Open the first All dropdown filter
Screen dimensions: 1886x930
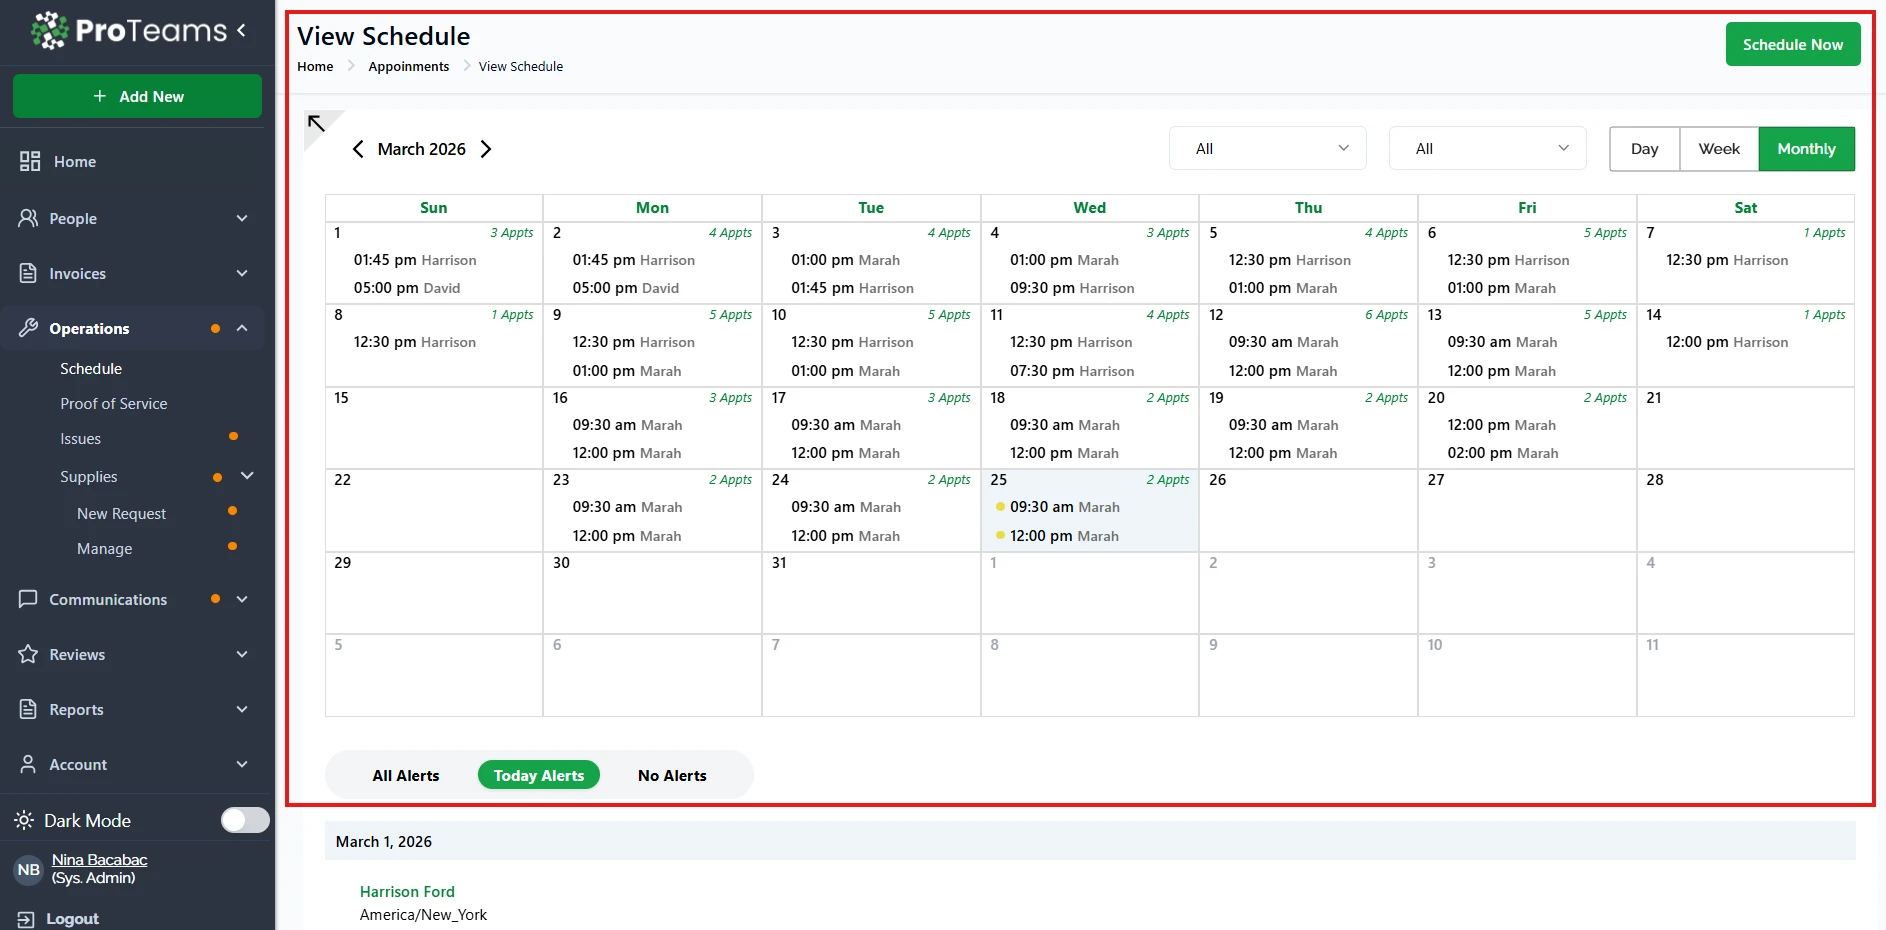point(1267,149)
